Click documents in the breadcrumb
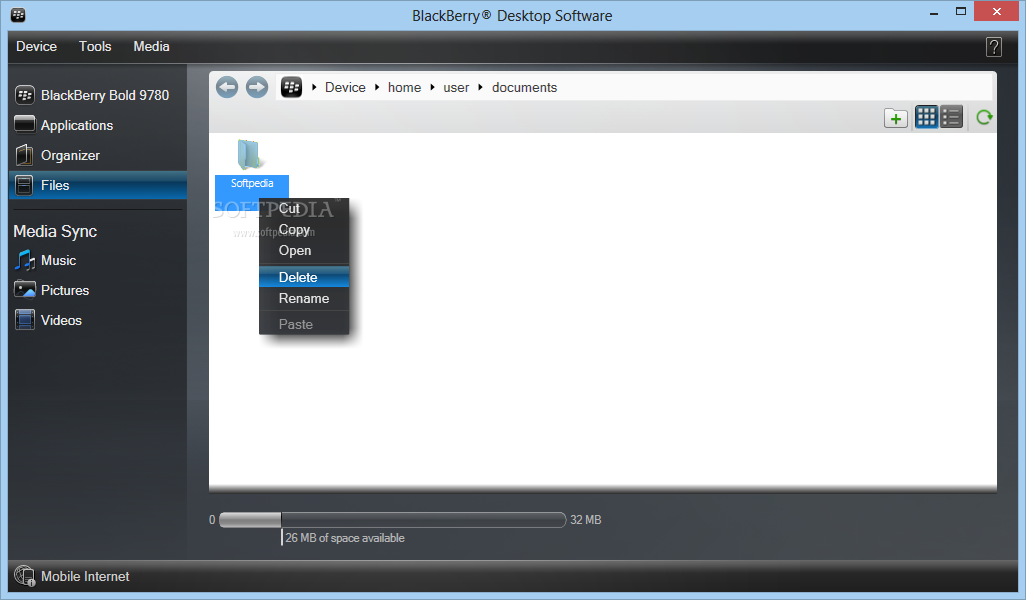The height and width of the screenshot is (600, 1026). pos(524,88)
